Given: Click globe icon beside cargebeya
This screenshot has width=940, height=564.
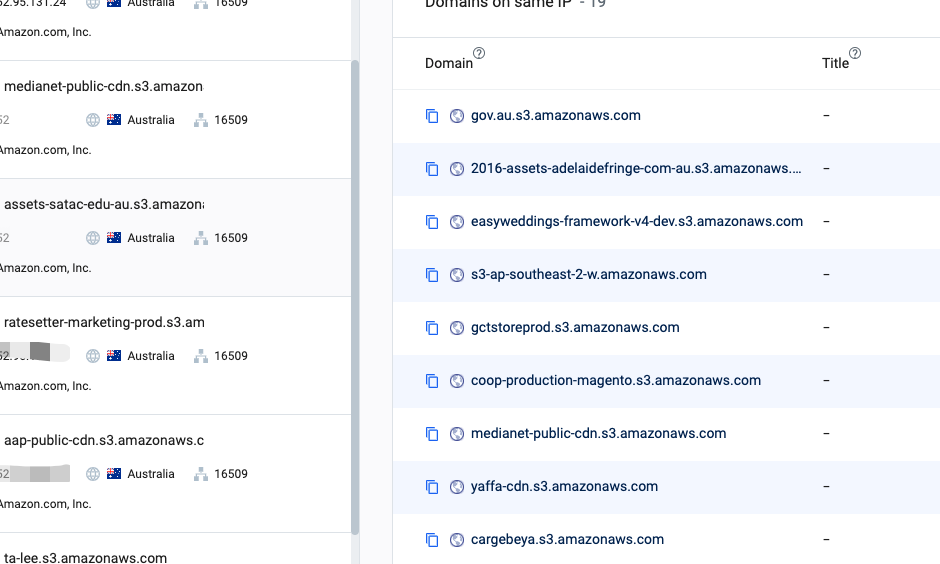Looking at the screenshot, I should point(457,539).
